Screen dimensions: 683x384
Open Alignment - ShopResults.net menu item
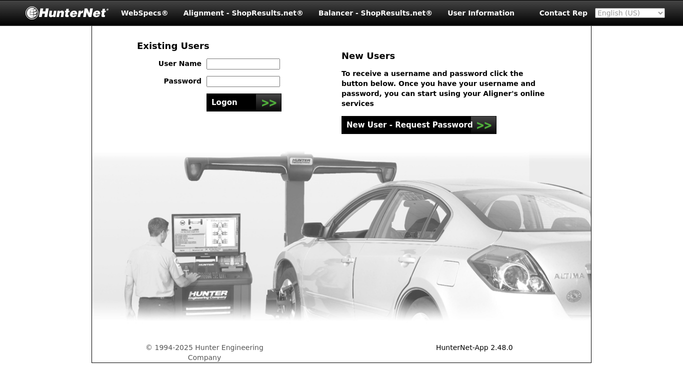[243, 13]
